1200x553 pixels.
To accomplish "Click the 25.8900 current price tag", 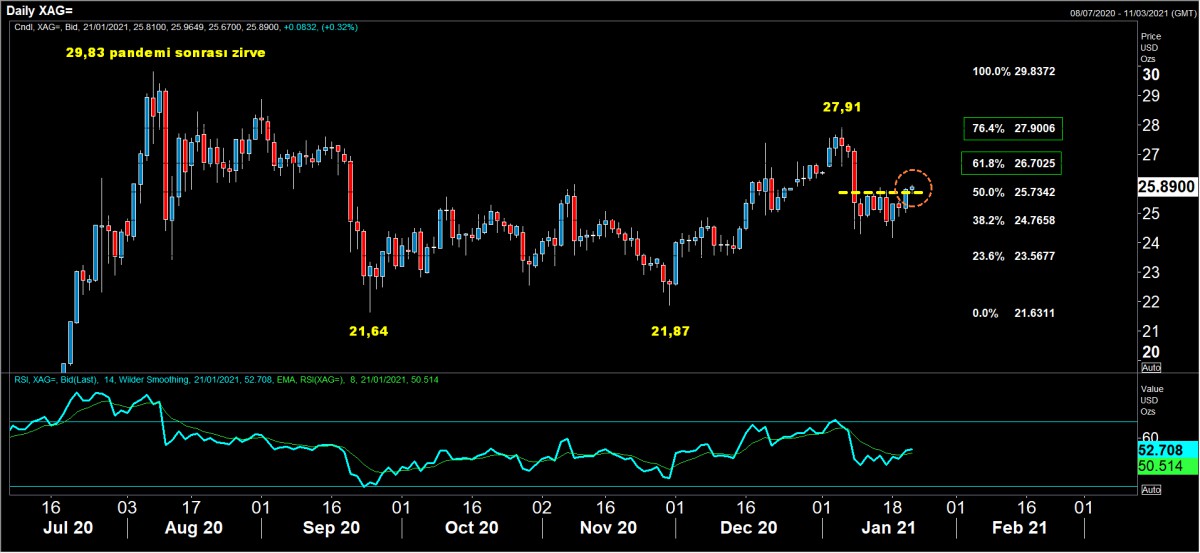I will 1168,186.
